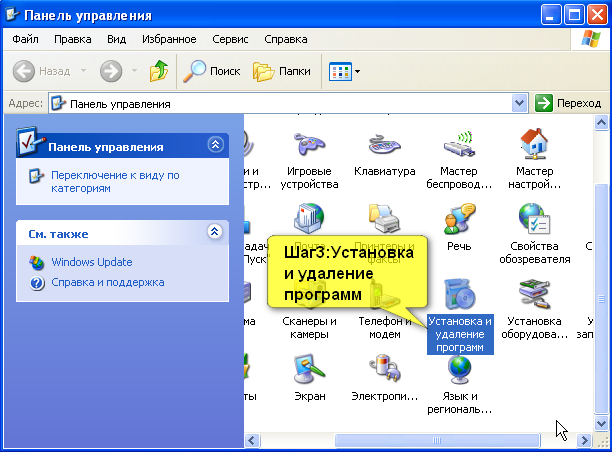Click the Назад back button

(42, 71)
